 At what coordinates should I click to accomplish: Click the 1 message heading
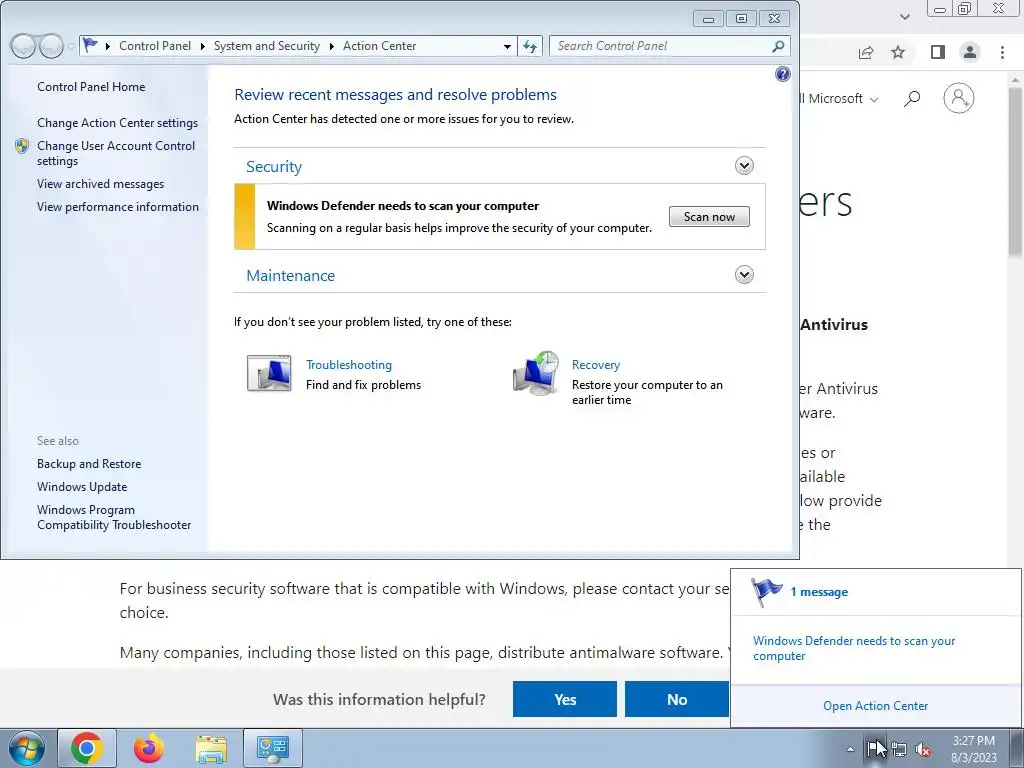tap(819, 592)
